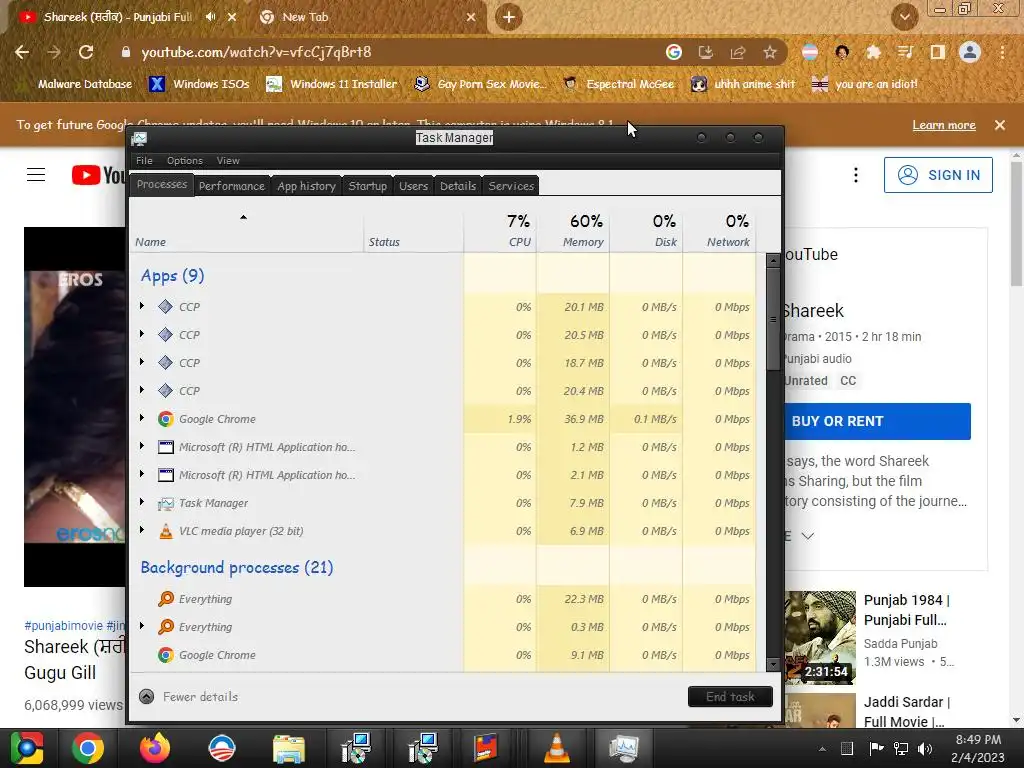Click Jaddi Sardar video title
This screenshot has height=768, width=1024.
(906, 712)
